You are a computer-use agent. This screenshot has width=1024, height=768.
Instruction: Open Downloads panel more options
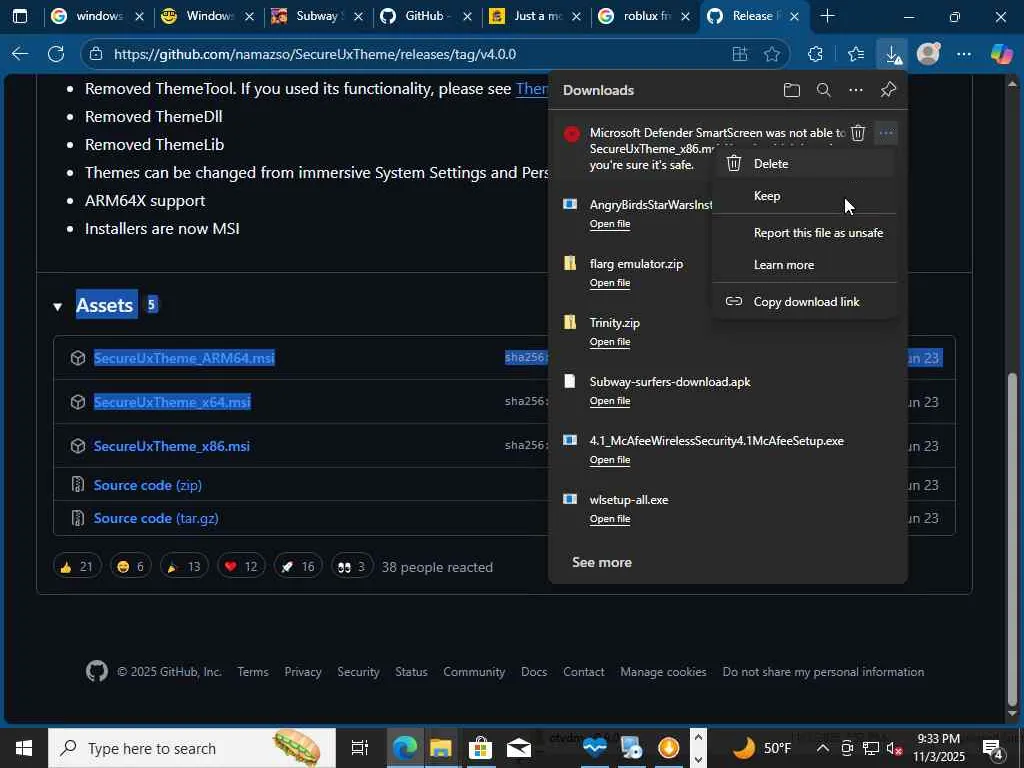click(x=856, y=90)
